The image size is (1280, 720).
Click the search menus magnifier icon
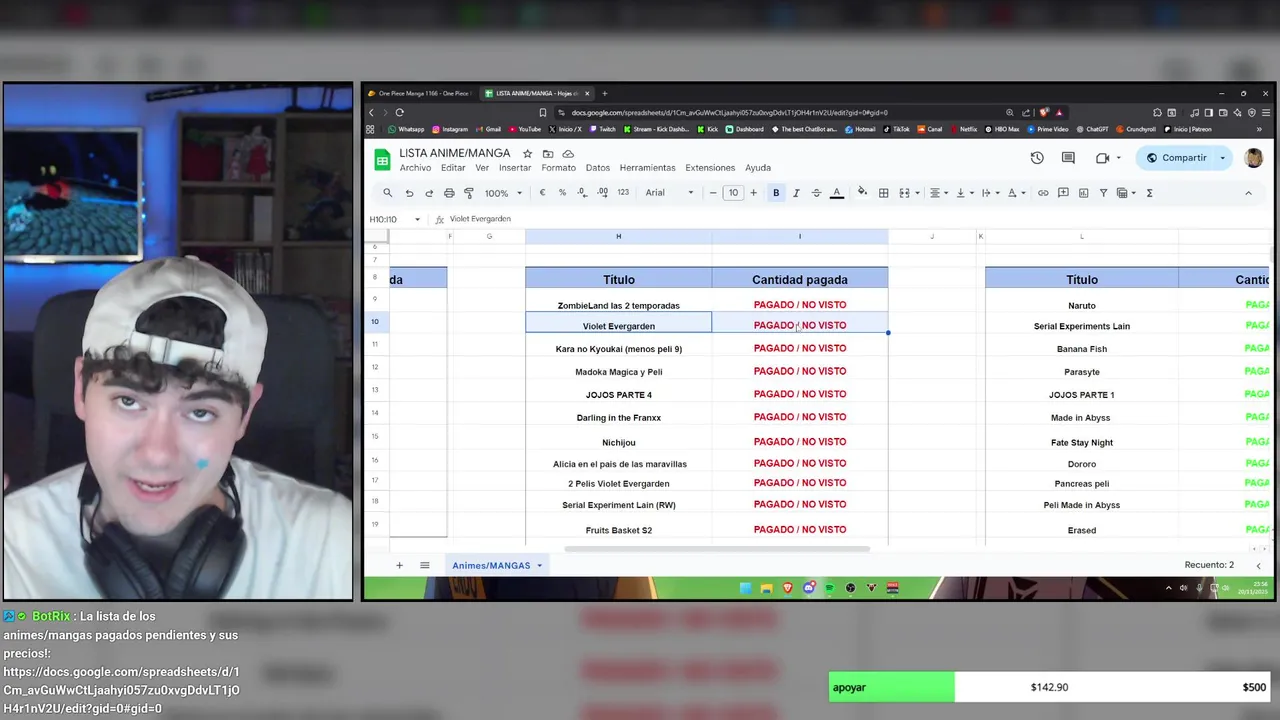pos(387,193)
